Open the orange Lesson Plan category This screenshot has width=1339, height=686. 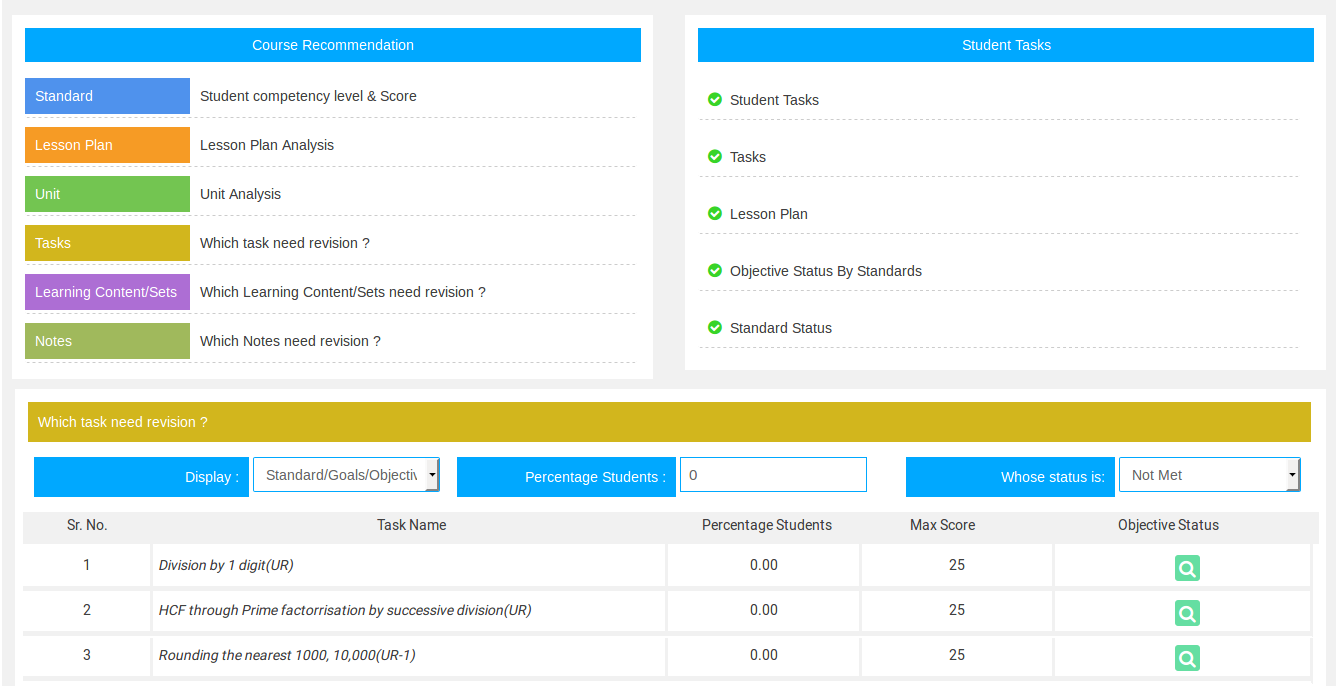point(107,145)
